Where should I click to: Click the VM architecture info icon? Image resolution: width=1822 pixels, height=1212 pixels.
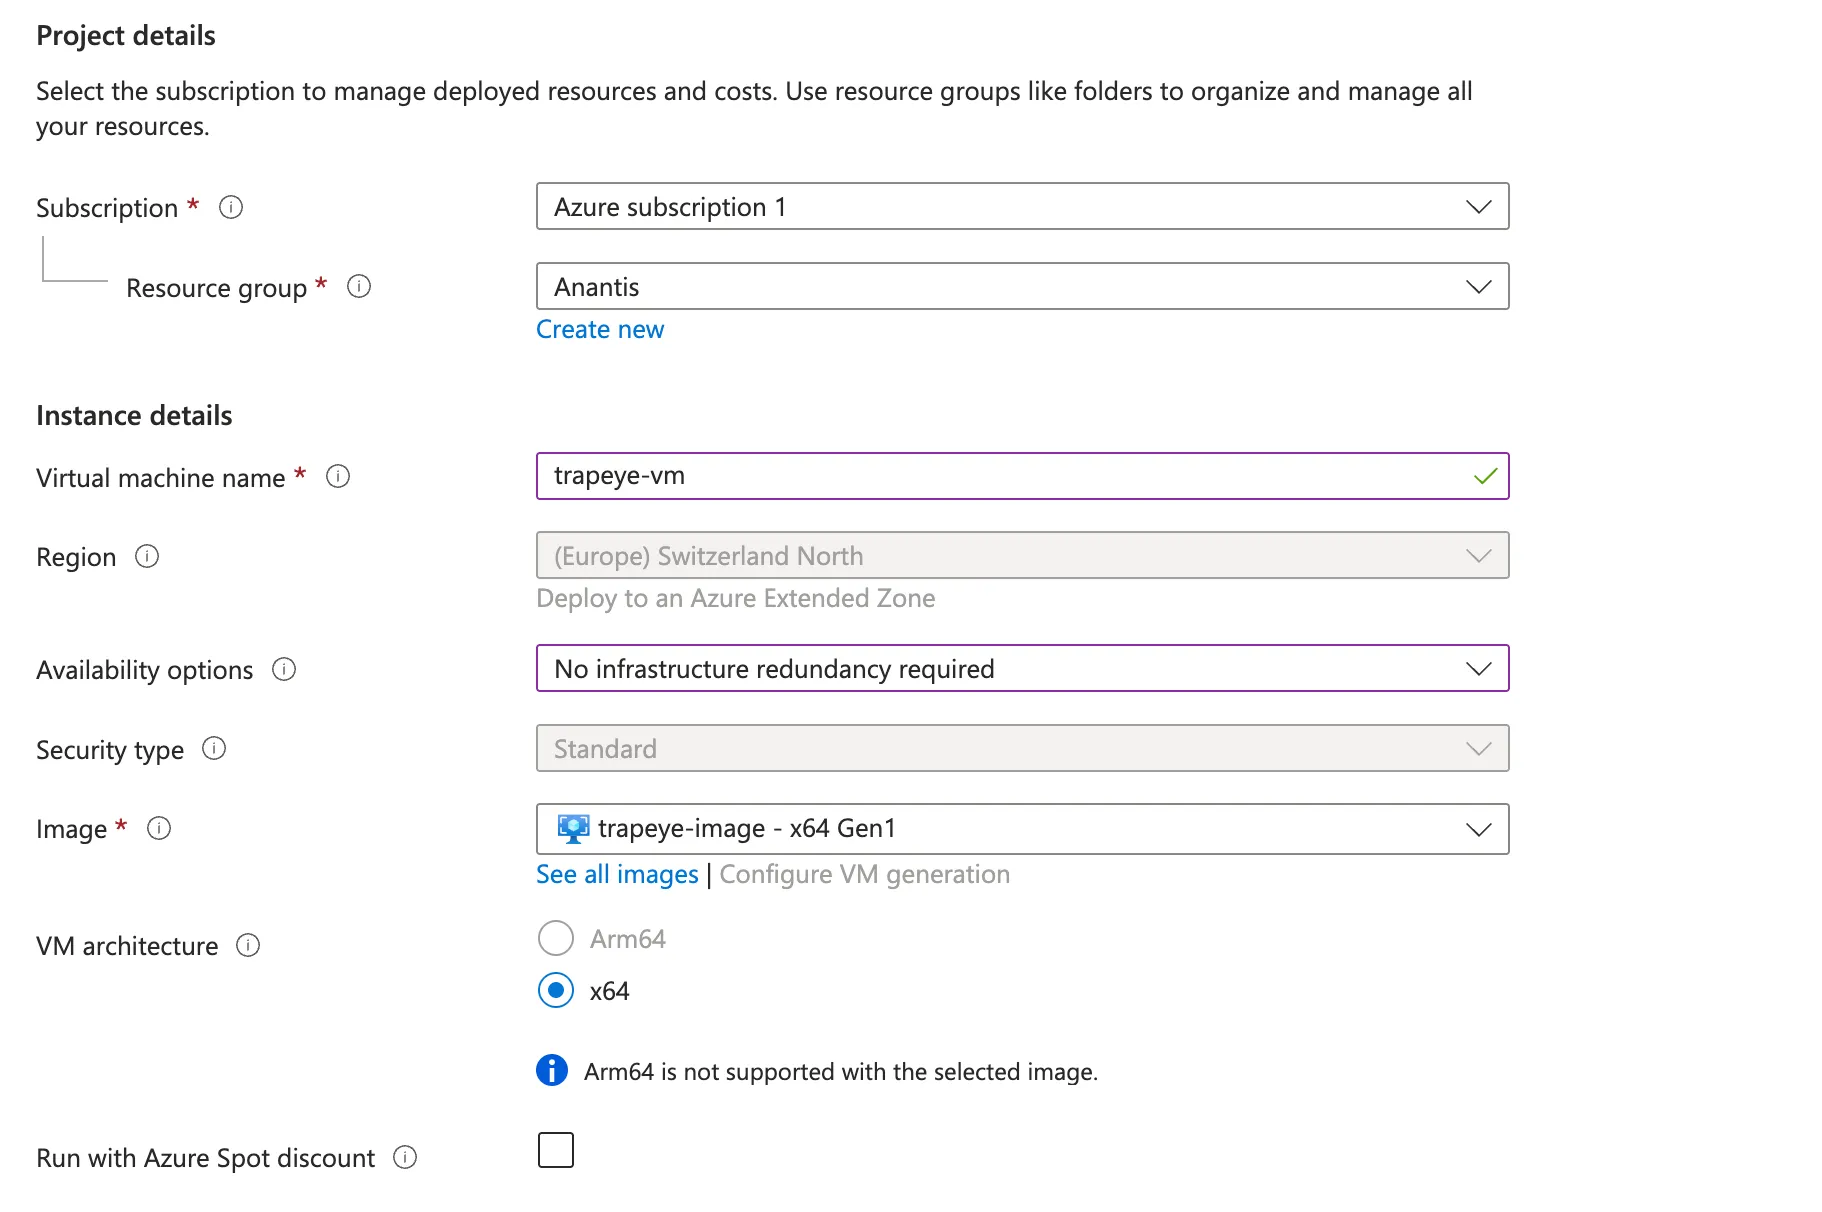click(247, 945)
